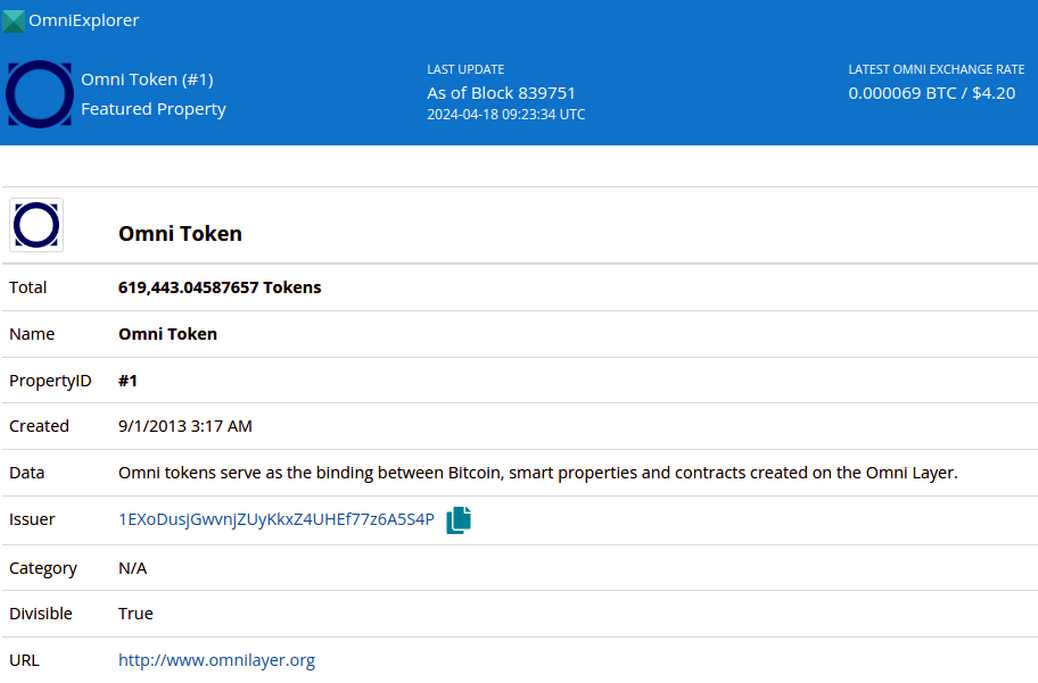The image size is (1038, 683).
Task: Open issuer address 1EXoDusjGwvnjZUyKkxZ4UHEf77z6A5S4P
Action: [276, 520]
